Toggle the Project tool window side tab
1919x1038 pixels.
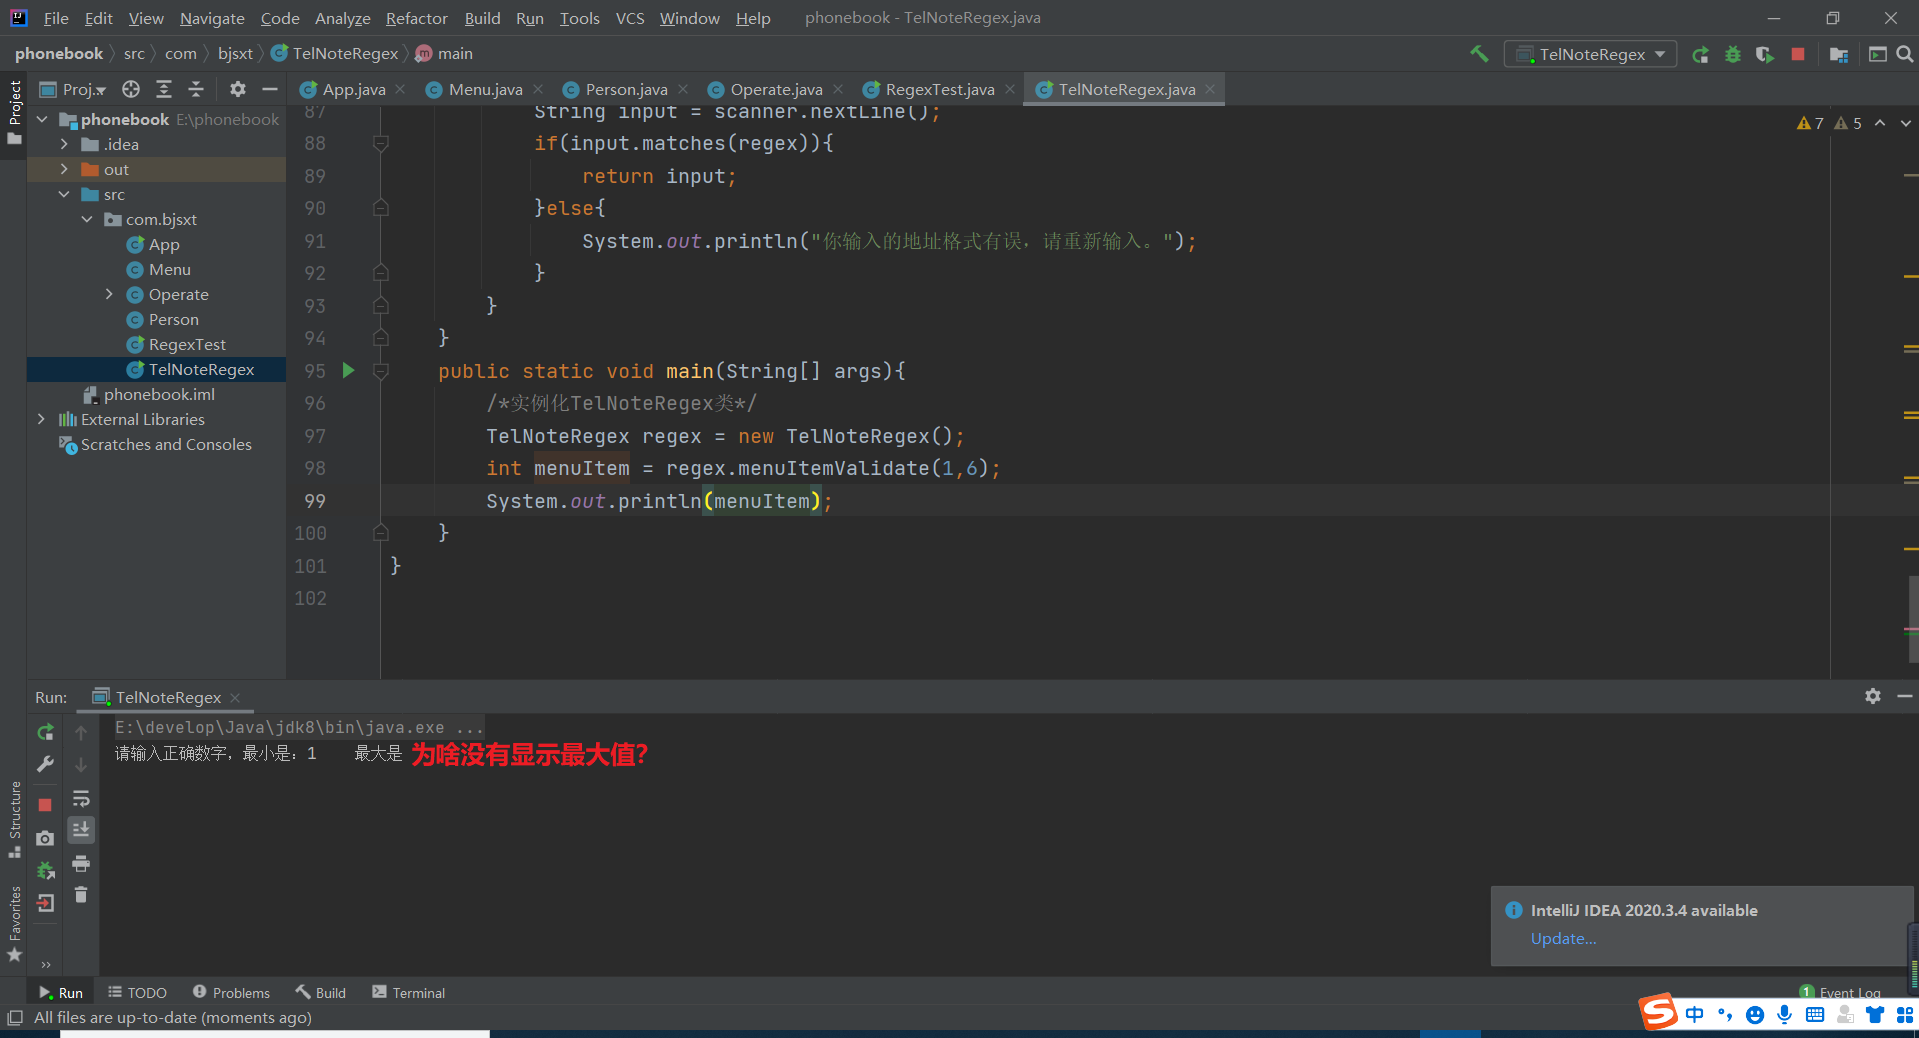[x=14, y=112]
